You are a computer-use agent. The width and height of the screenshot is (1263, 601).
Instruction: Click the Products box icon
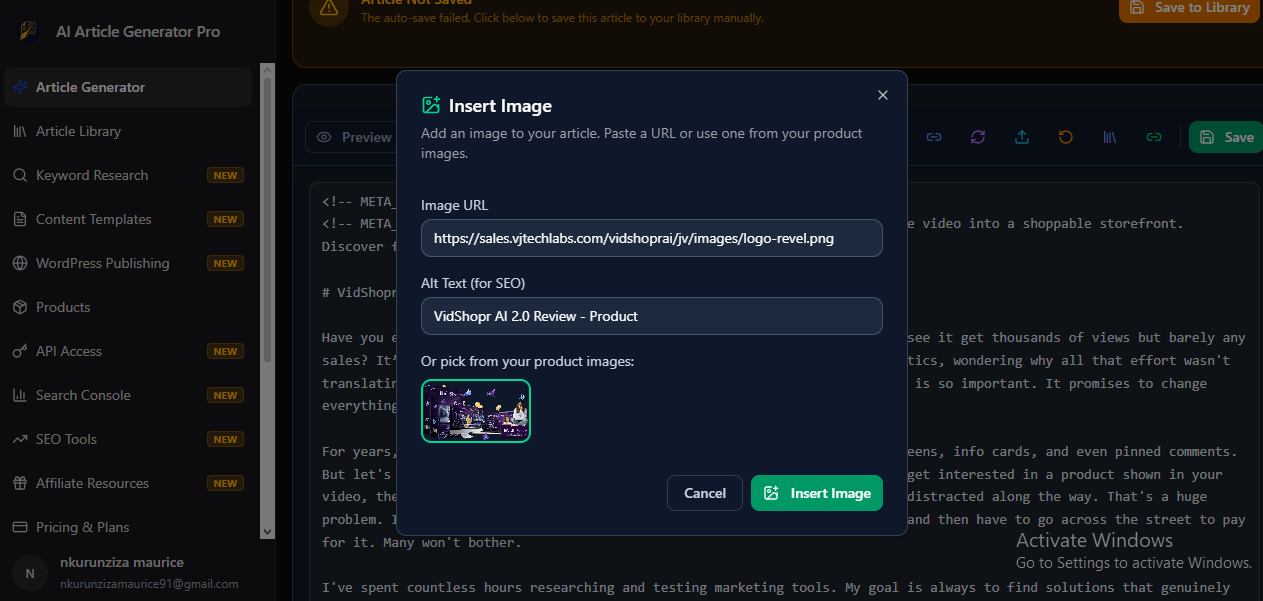click(19, 307)
